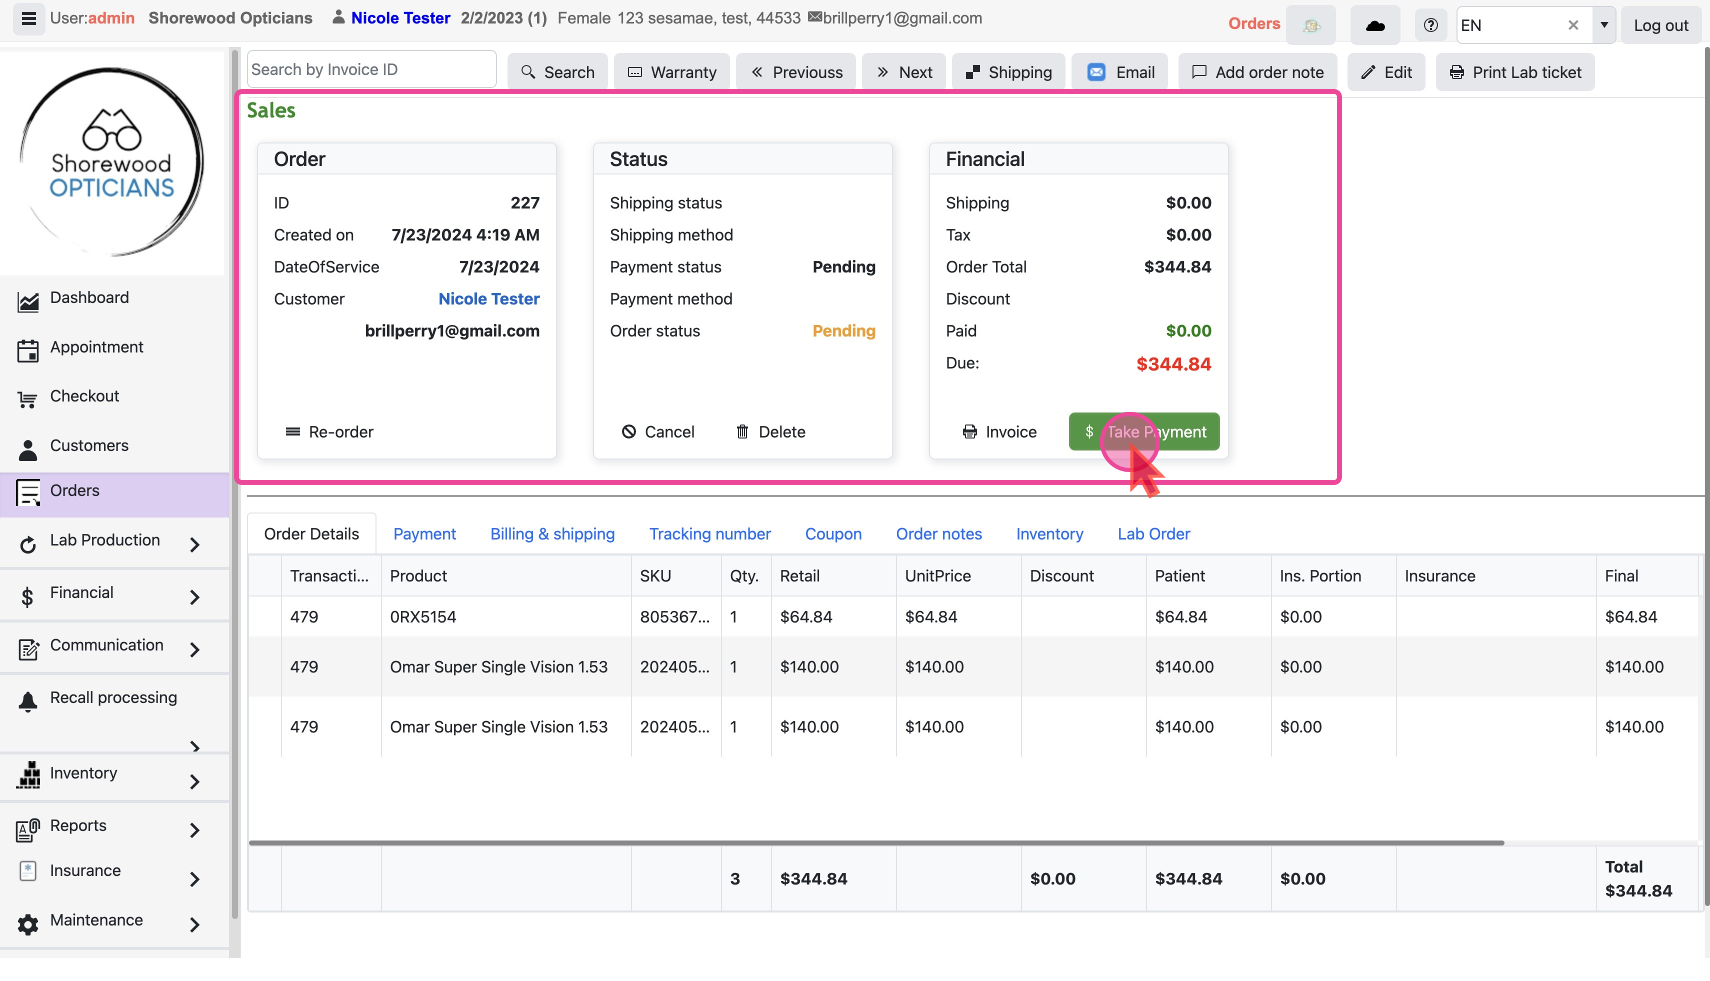Open the Nicole Tester customer link

[488, 299]
